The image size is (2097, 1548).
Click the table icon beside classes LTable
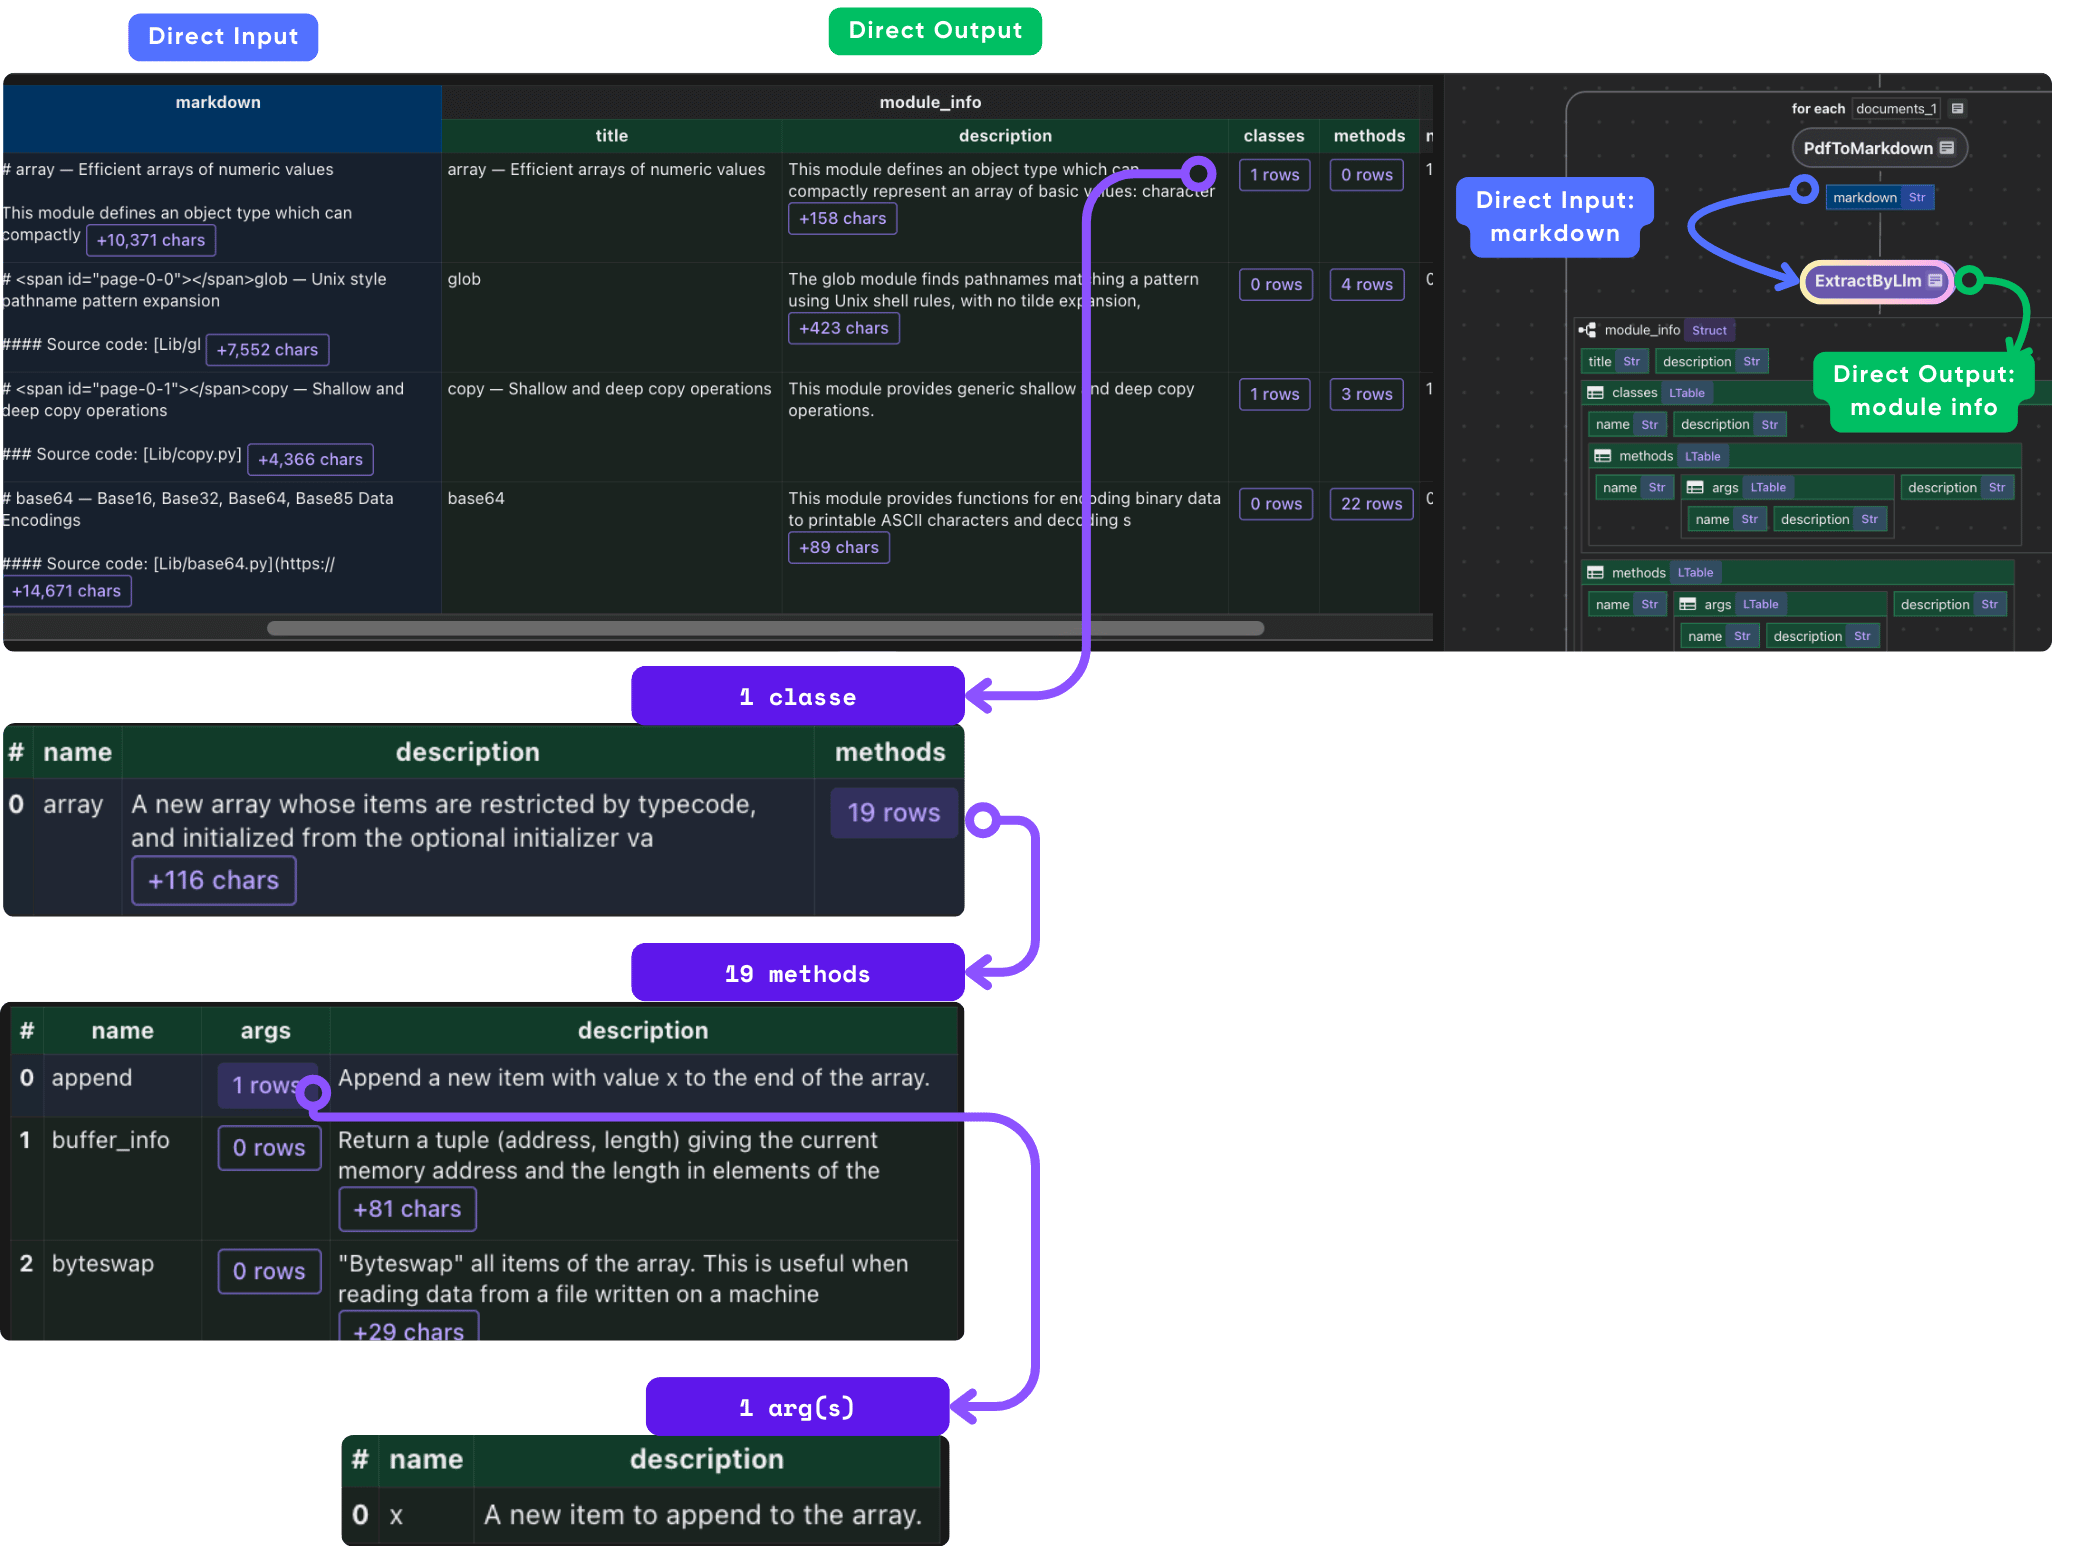1594,392
